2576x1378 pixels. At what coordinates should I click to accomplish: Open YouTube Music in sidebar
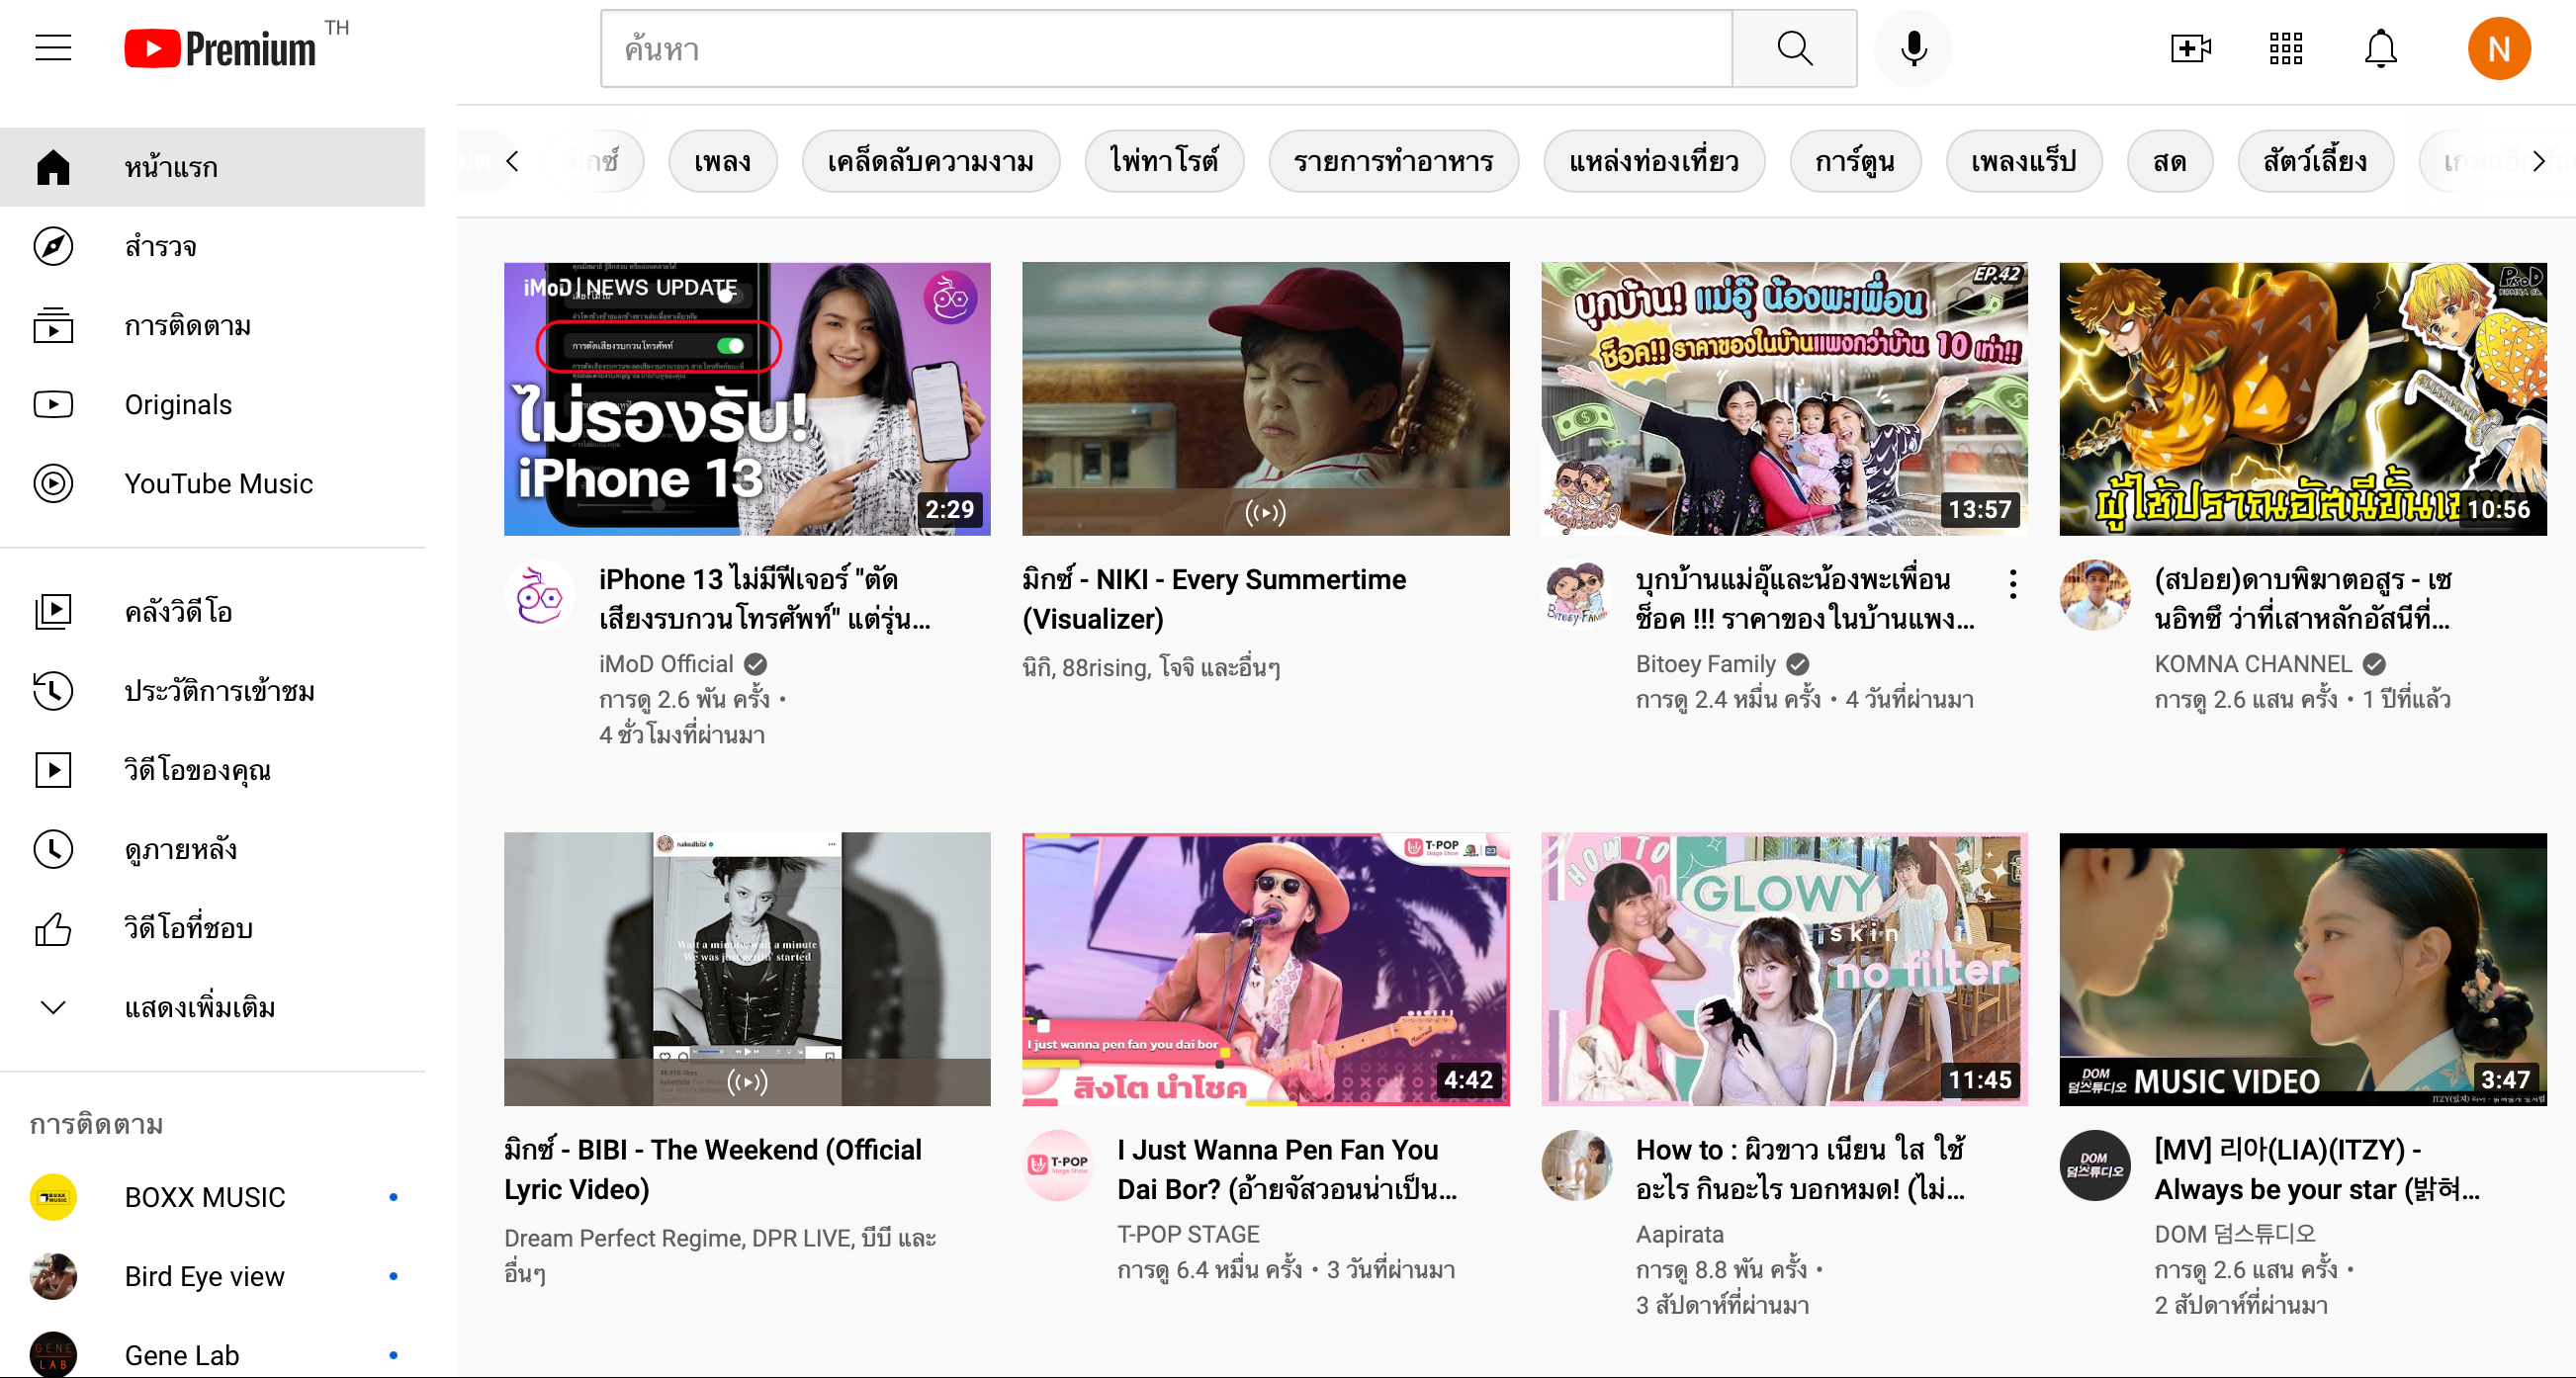pyautogui.click(x=218, y=483)
